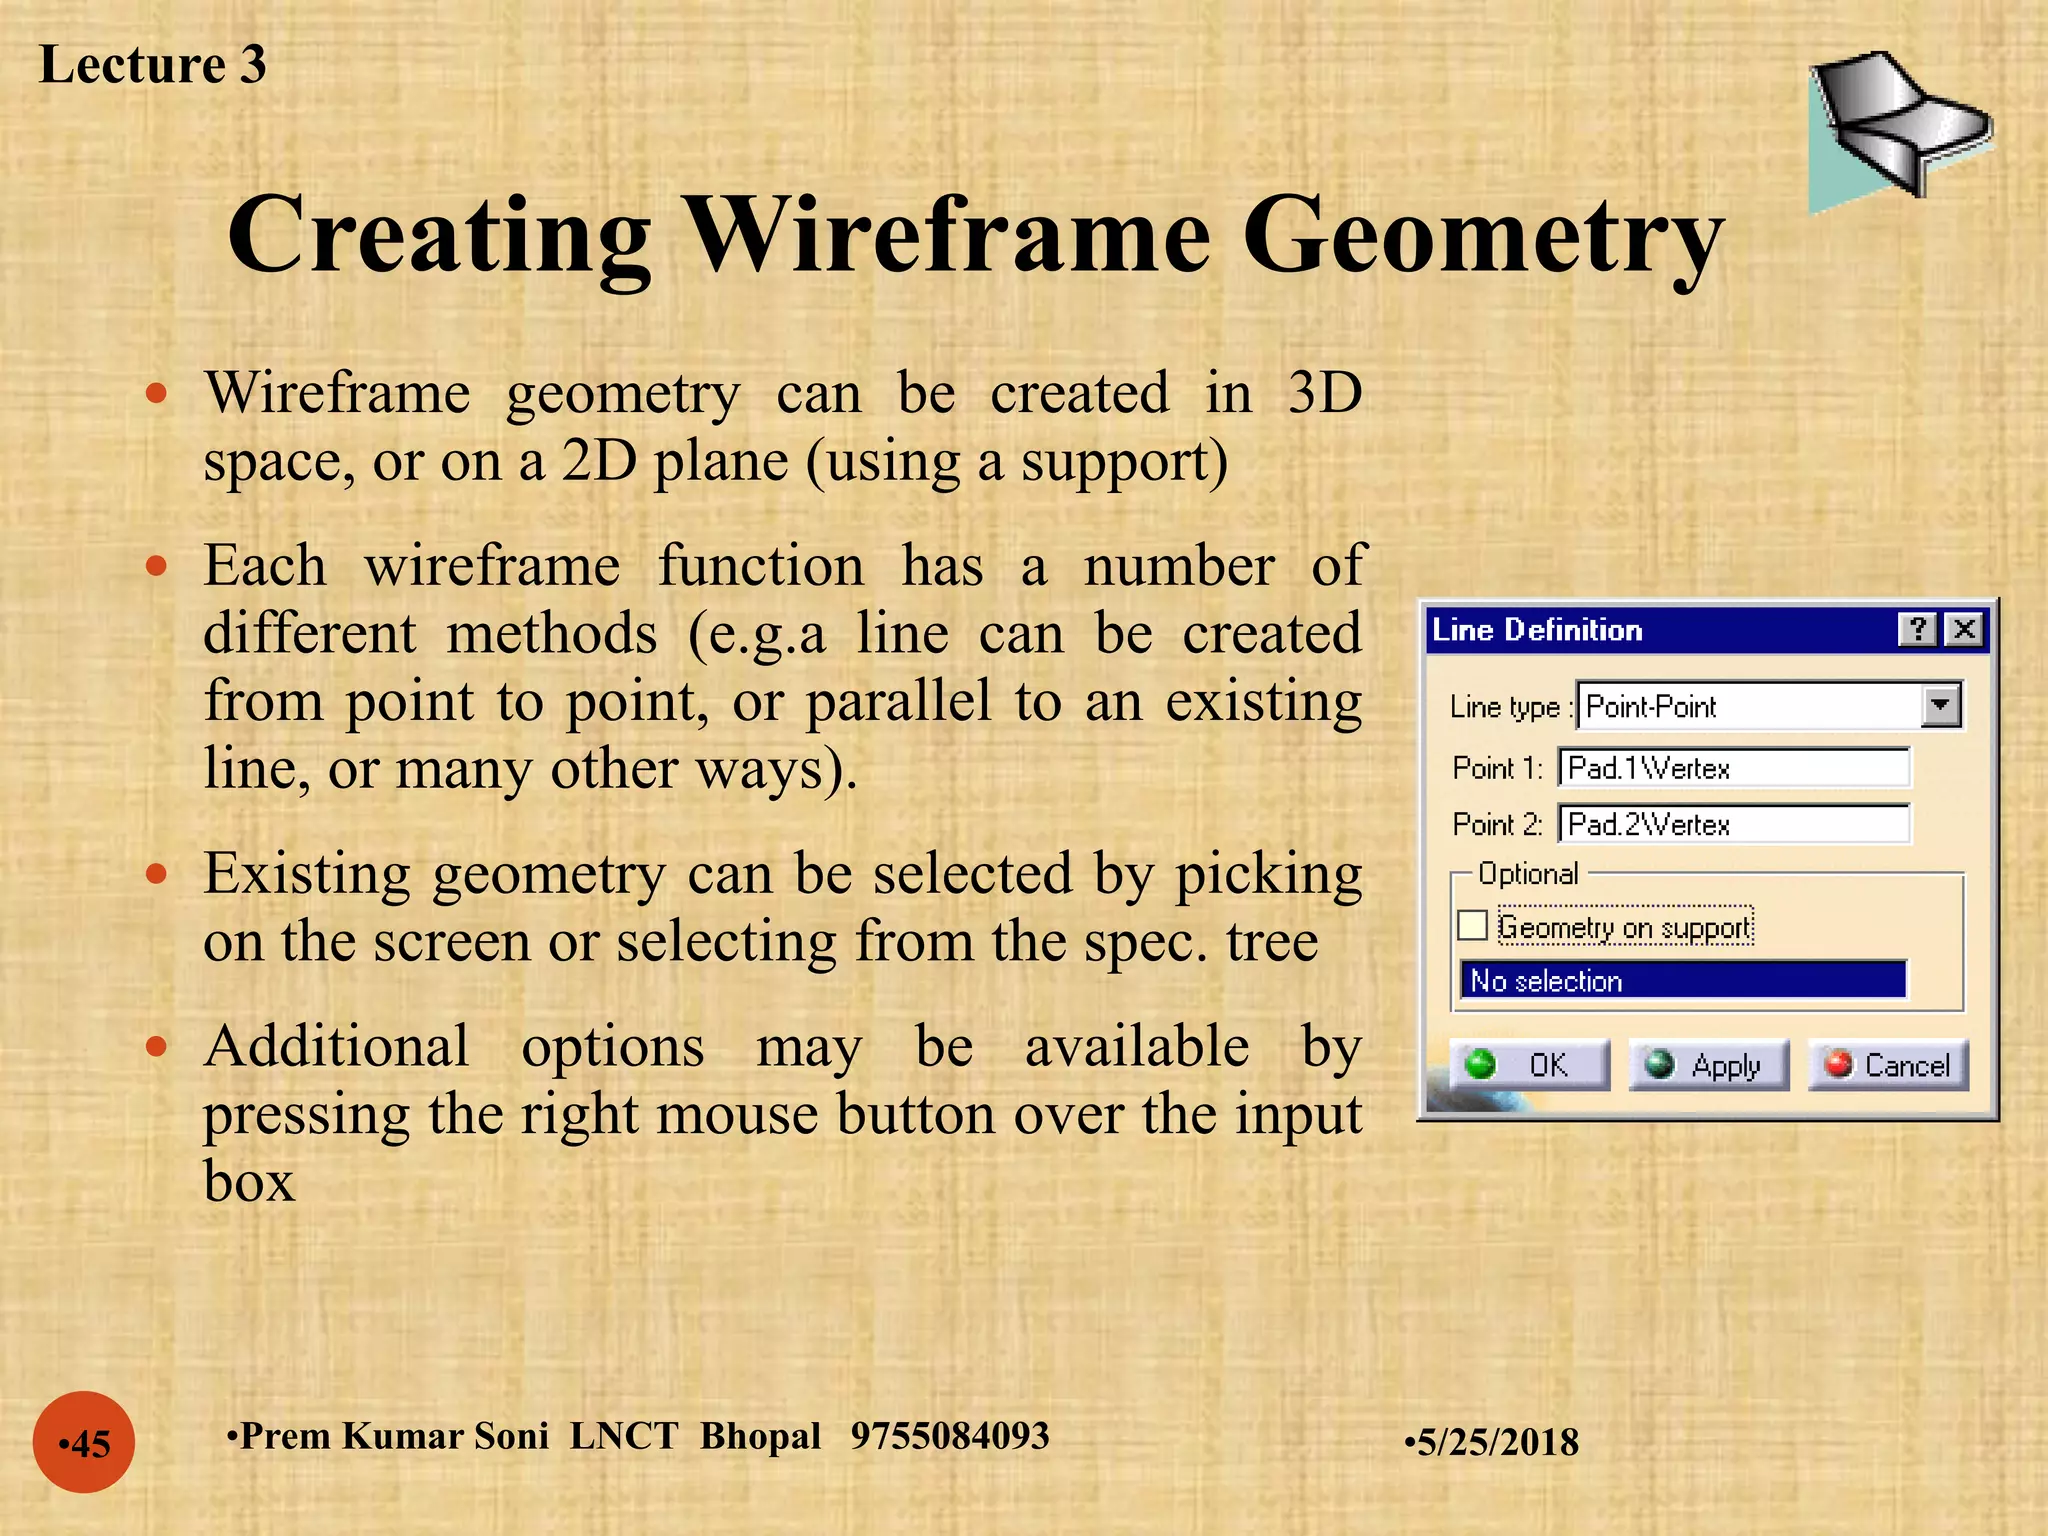The height and width of the screenshot is (1536, 2048).
Task: Click the 'Line type :' label
Action: point(1511,708)
